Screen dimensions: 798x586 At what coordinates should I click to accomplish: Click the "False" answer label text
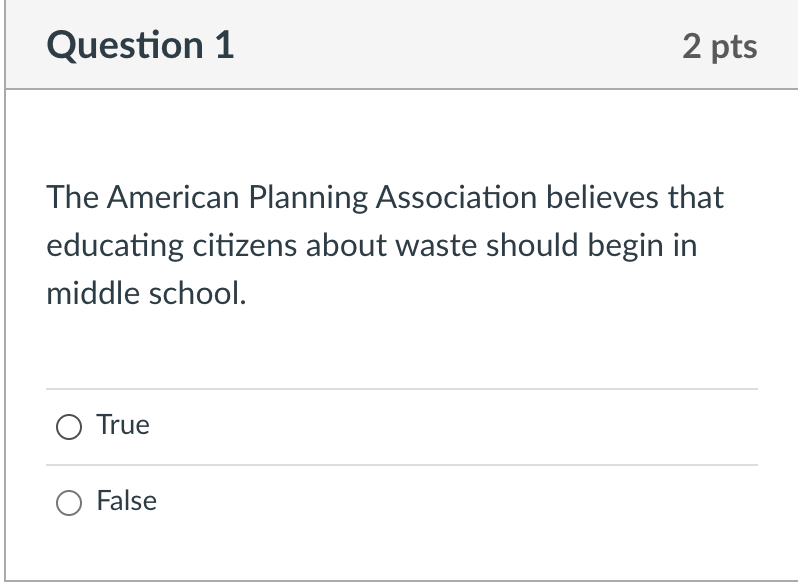[x=127, y=501]
